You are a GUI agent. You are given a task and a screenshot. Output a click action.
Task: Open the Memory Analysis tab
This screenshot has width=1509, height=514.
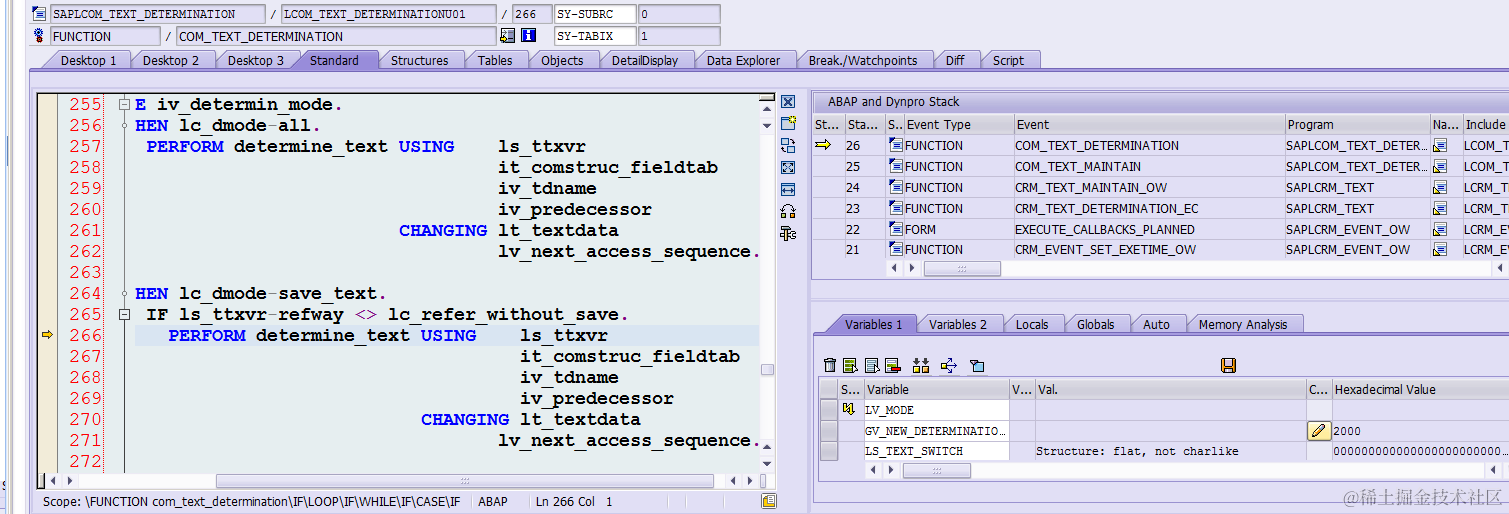[x=1243, y=324]
